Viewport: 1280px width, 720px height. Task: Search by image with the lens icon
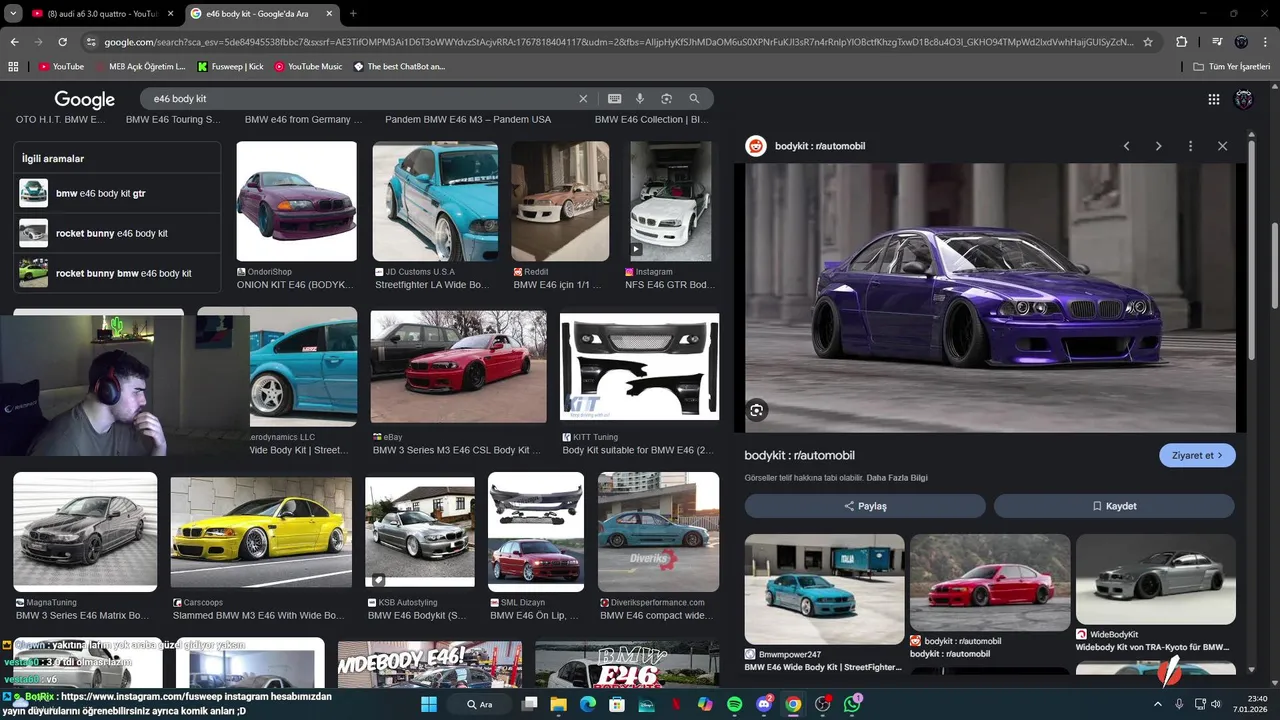[x=666, y=99]
